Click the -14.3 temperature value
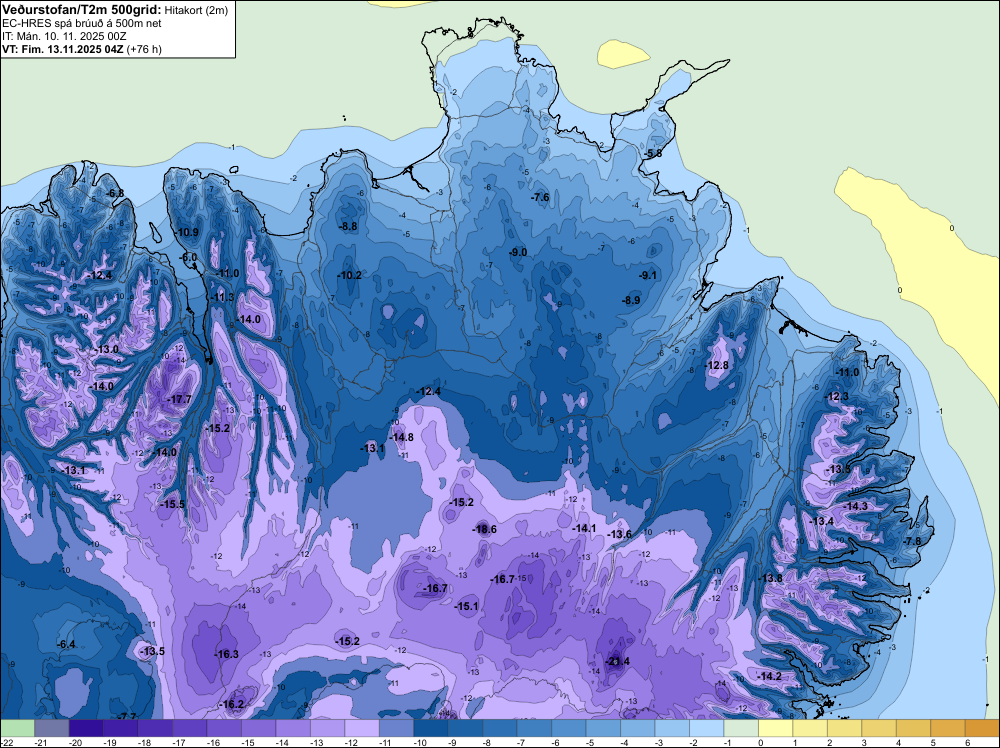The height and width of the screenshot is (748, 1000). coord(855,506)
